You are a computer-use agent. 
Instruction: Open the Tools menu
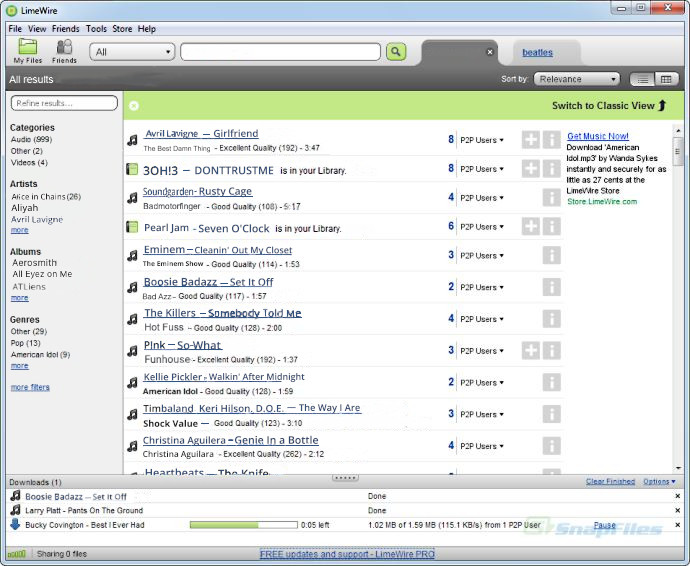click(96, 29)
